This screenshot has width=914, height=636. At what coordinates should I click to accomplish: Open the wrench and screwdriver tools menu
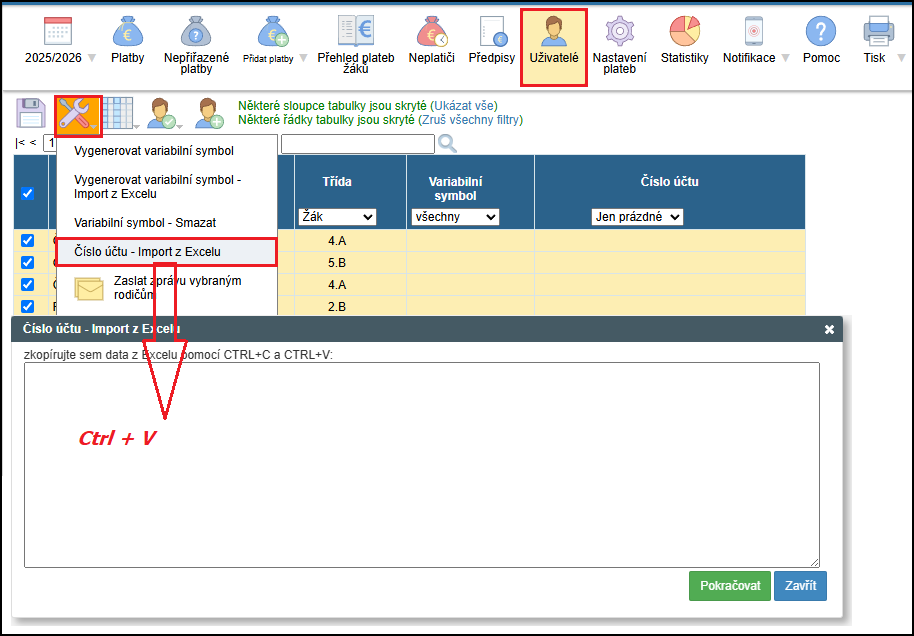tap(78, 114)
